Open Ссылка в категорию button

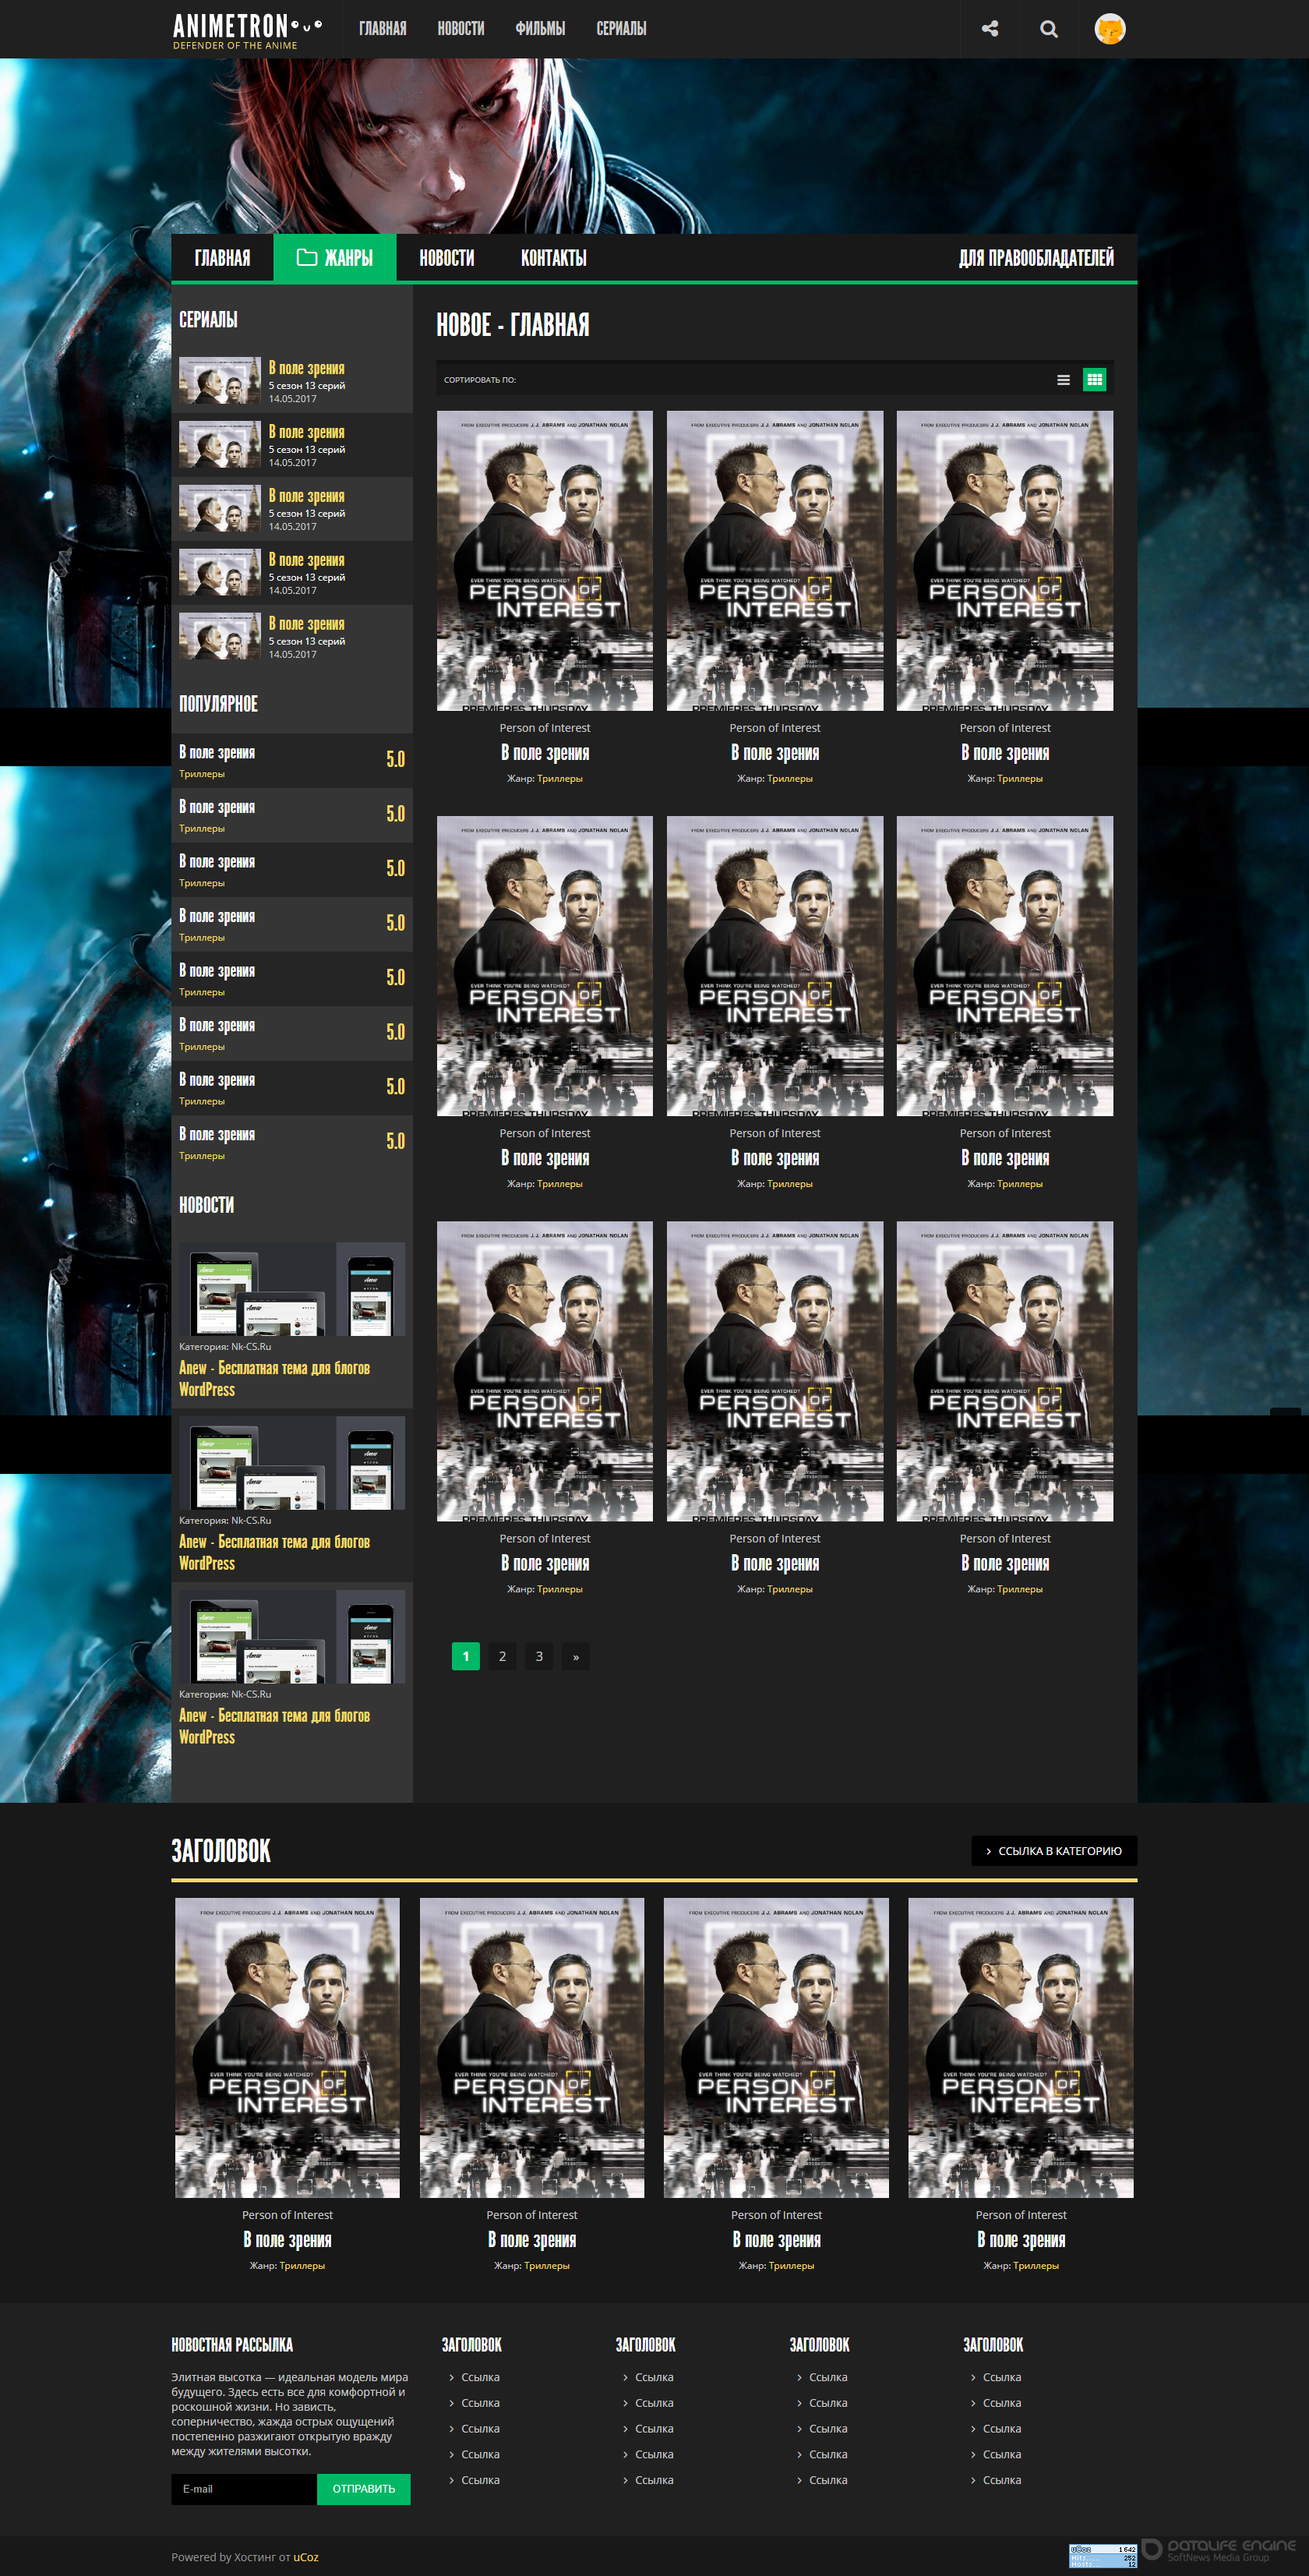1054,1851
